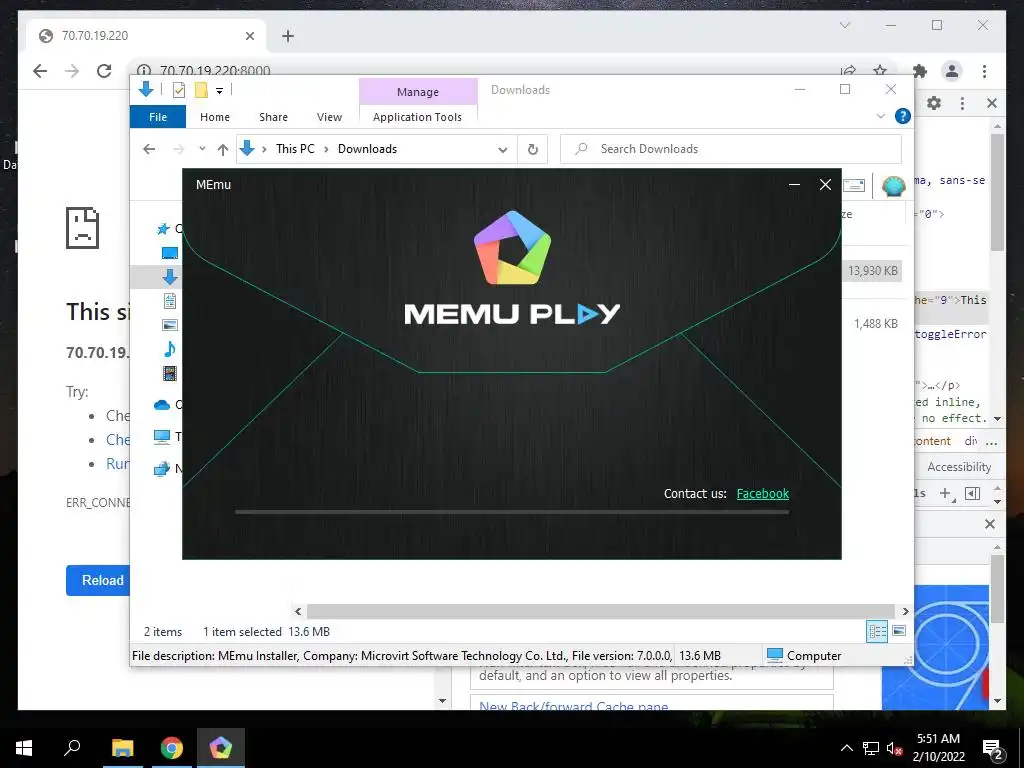
Task: Select Music icon in navigation pane
Action: [x=170, y=349]
